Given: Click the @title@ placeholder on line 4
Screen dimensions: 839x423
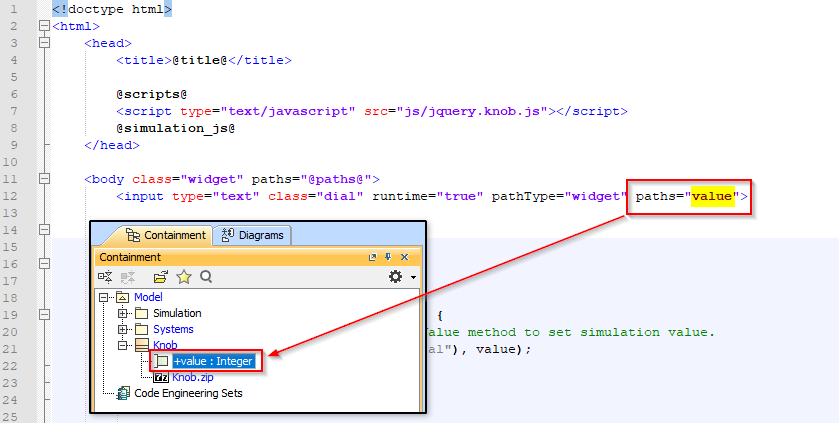Looking at the screenshot, I should (200, 60).
